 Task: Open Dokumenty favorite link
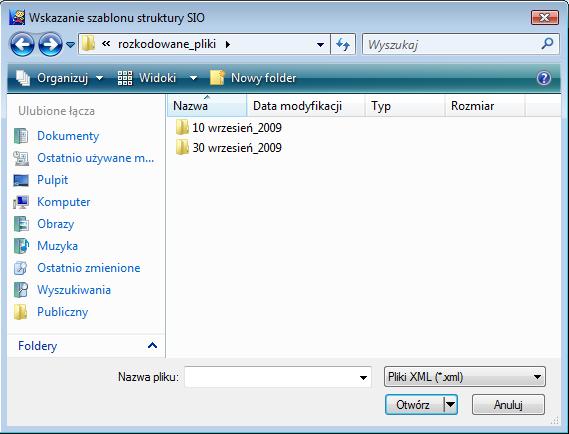tap(68, 136)
